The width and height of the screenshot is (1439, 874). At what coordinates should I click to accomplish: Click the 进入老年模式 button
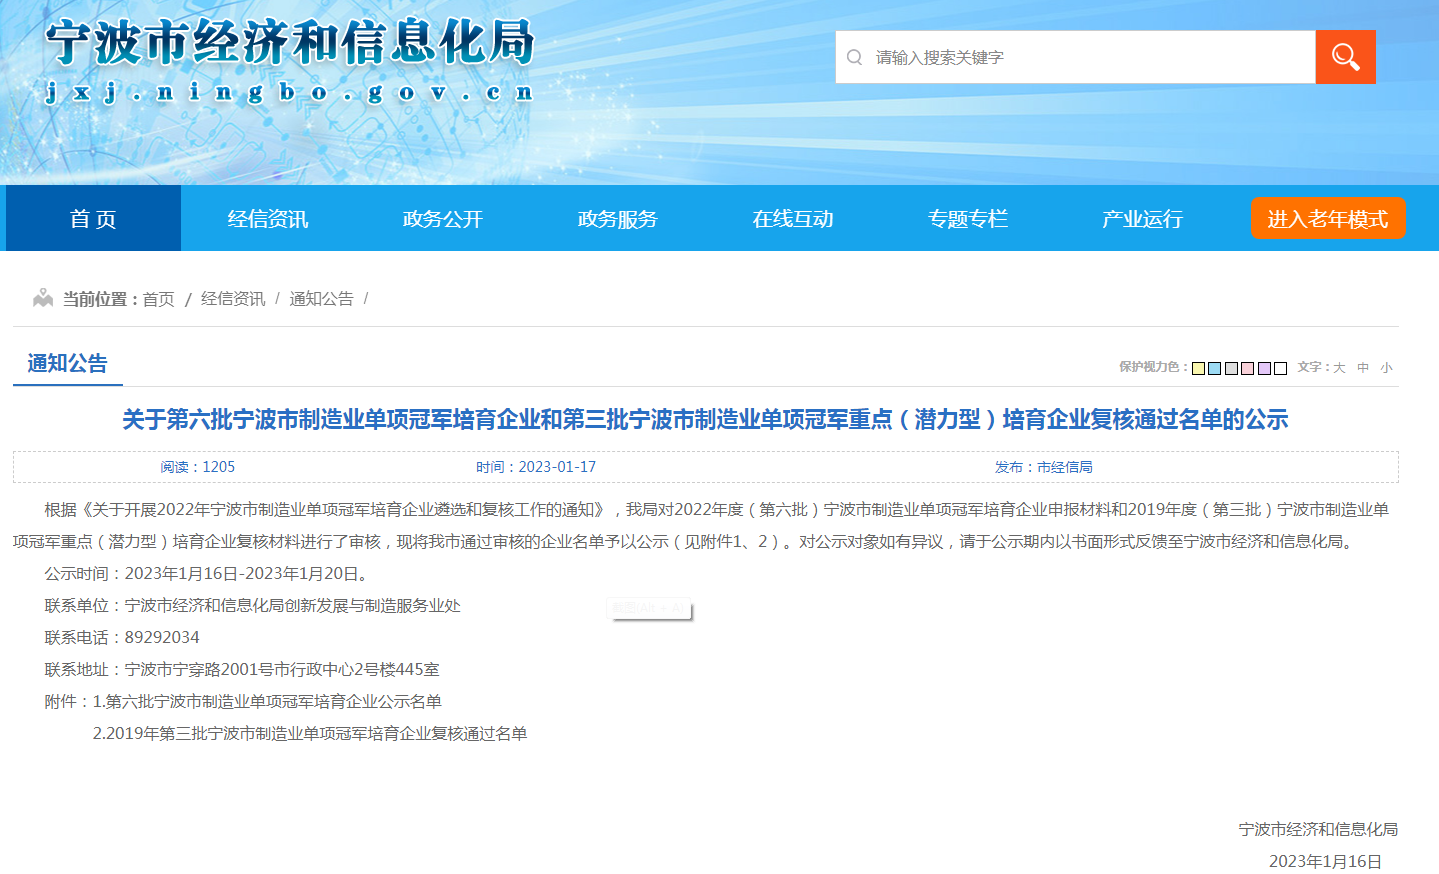coord(1327,218)
